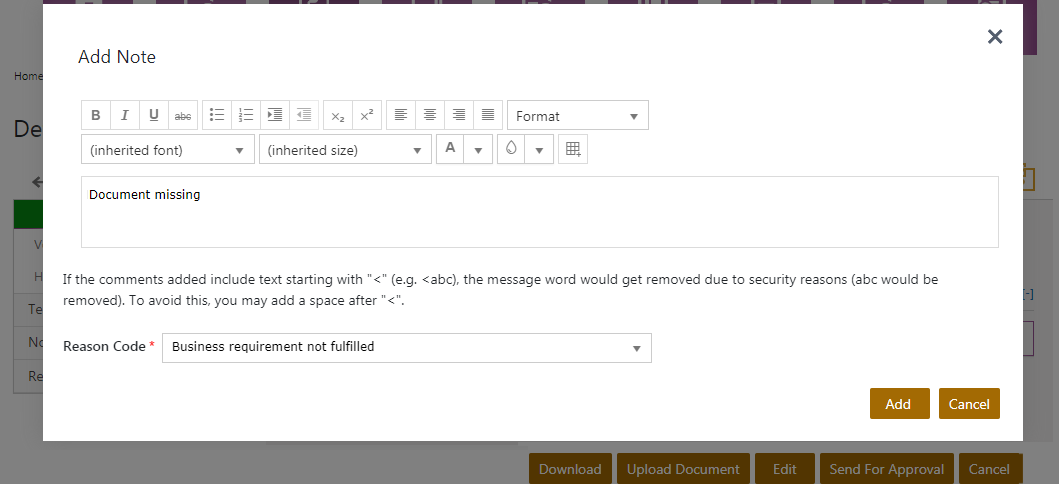Open the insert table tool
The image size is (1059, 484).
click(x=573, y=149)
